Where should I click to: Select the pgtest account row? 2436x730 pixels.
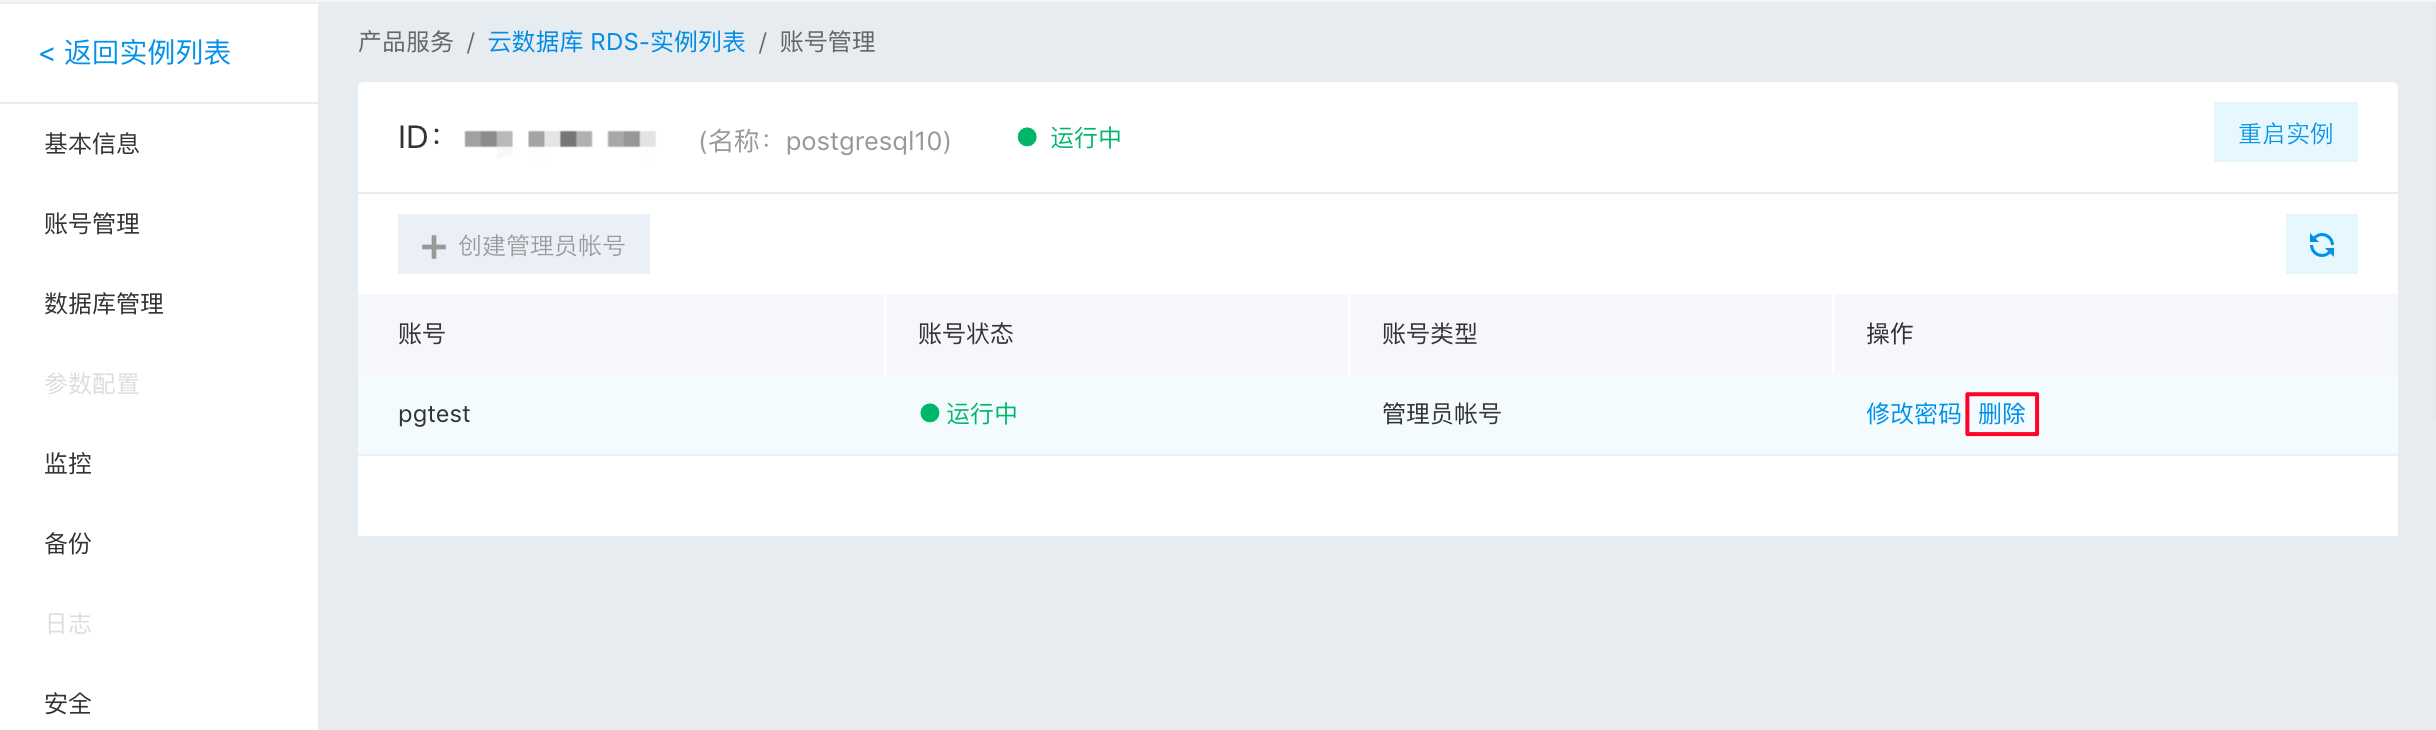1377,414
